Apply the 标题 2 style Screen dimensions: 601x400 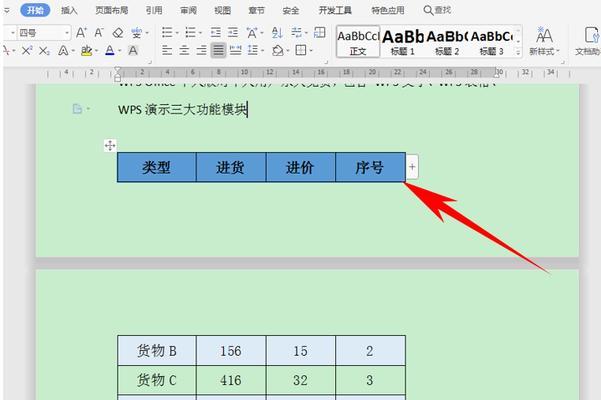(447, 42)
